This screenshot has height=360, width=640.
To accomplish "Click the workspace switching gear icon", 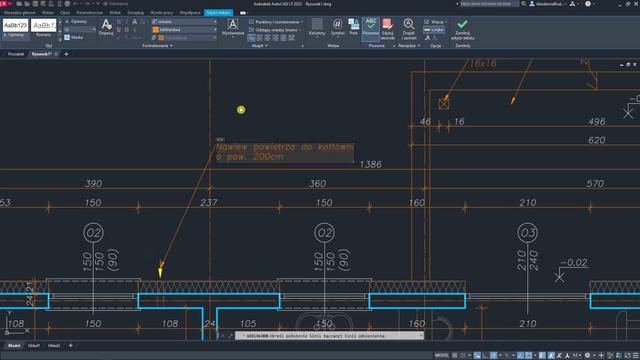I will 587,356.
